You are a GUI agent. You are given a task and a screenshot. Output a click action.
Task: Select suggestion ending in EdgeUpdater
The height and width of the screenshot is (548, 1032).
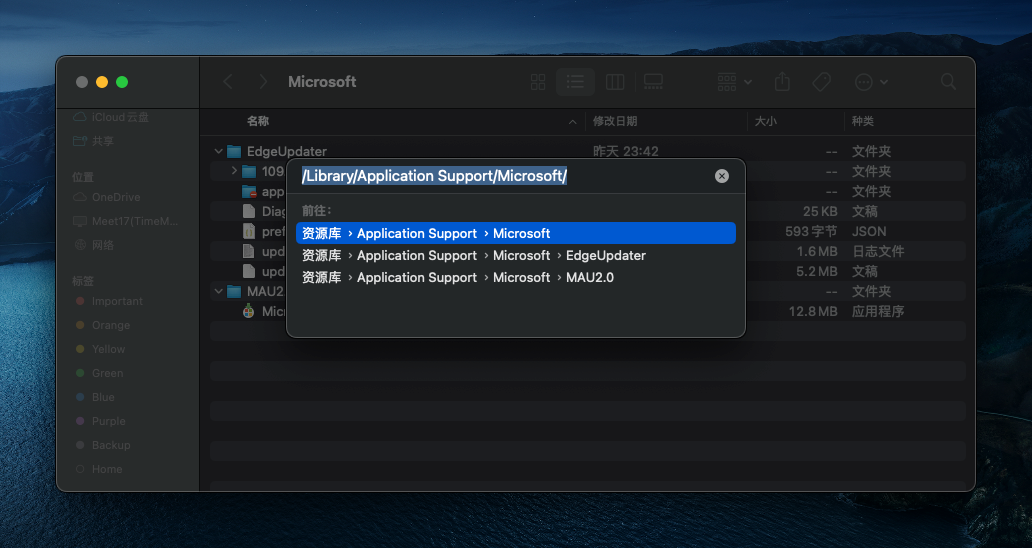click(x=516, y=255)
